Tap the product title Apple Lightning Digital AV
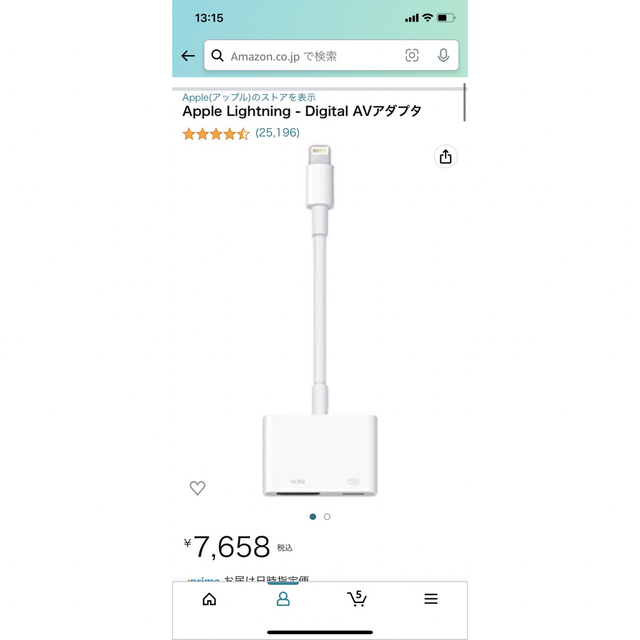Screen dimensions: 640x640 302,111
